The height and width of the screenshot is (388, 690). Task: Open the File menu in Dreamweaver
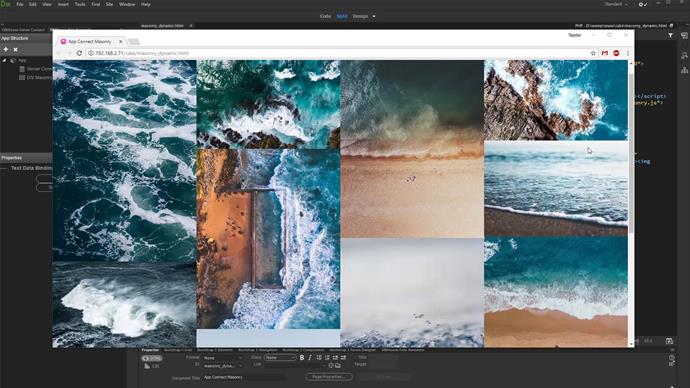click(x=20, y=4)
